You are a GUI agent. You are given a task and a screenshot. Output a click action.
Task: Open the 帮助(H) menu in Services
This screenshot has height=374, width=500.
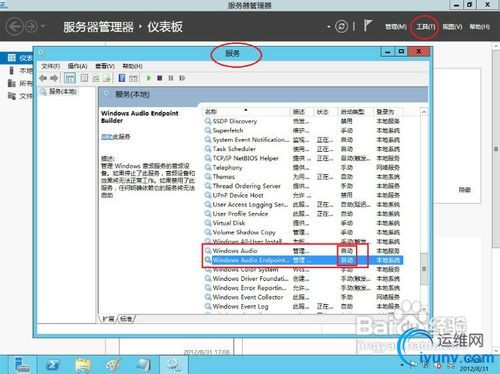[x=132, y=66]
